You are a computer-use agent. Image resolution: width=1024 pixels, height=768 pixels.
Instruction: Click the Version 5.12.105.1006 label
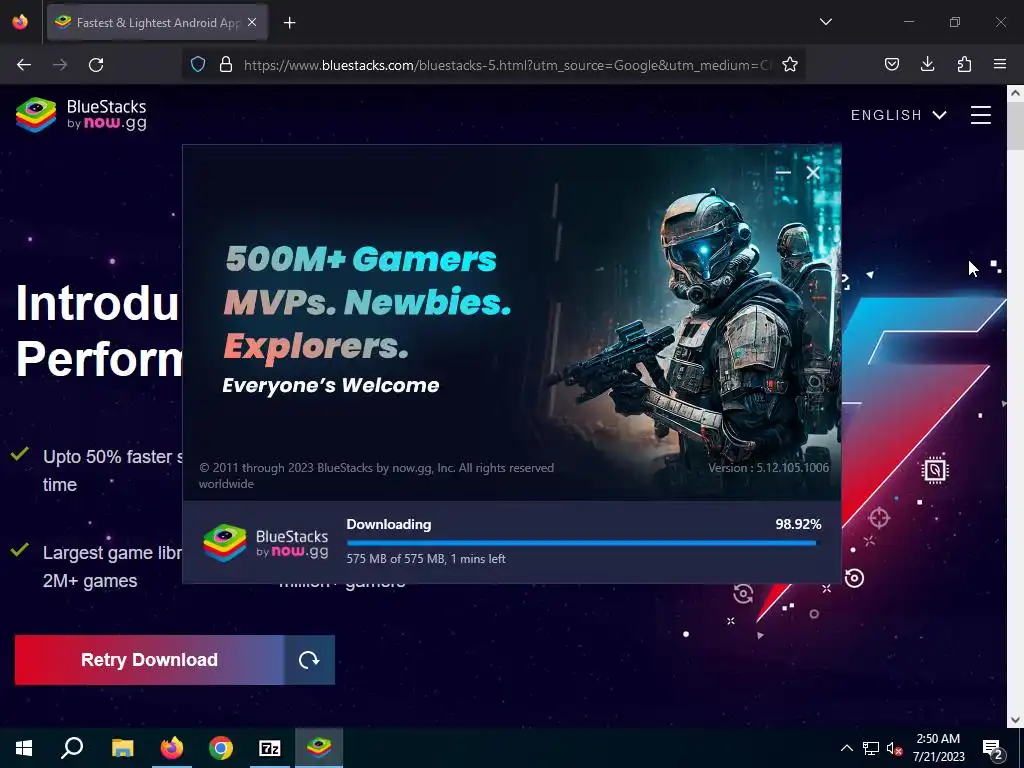point(769,468)
